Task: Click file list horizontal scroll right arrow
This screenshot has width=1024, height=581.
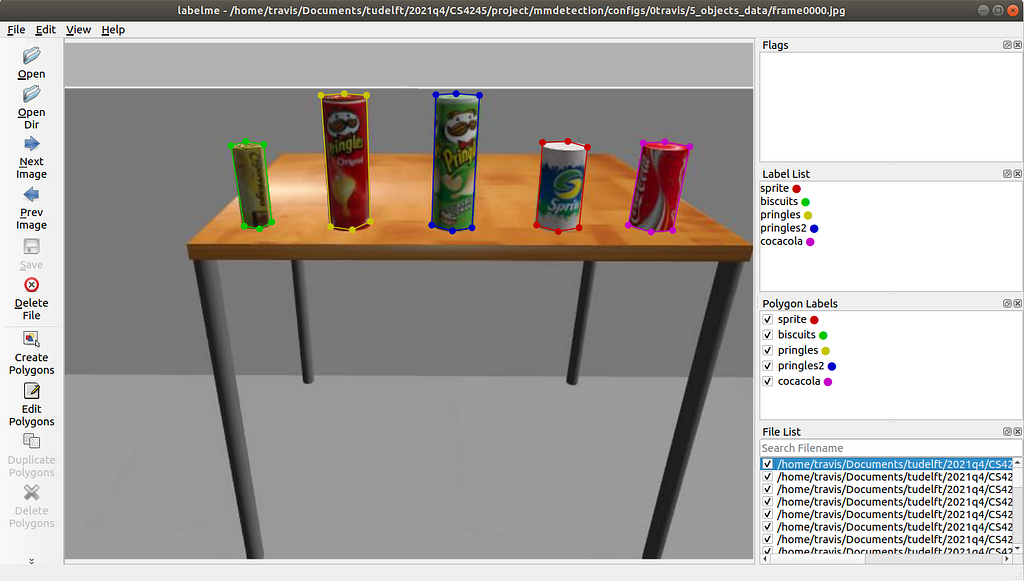Action: coord(1007,559)
